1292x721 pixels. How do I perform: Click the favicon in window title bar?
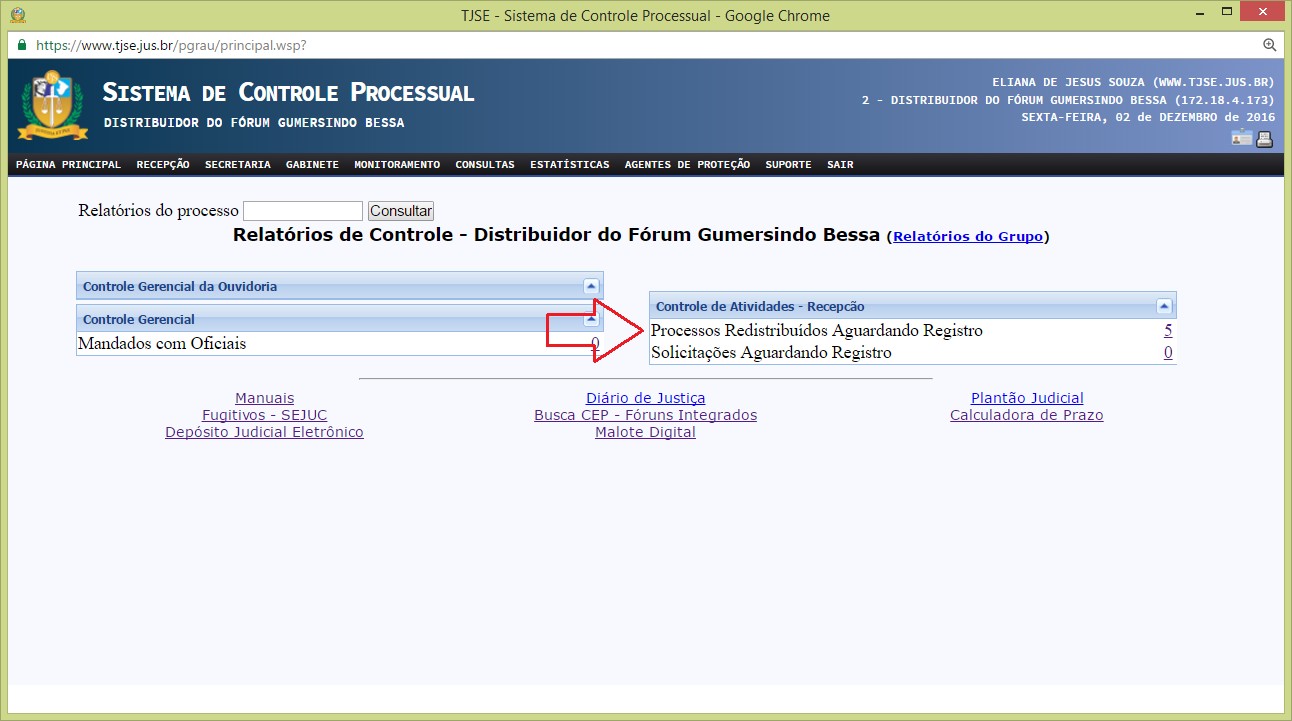(18, 15)
